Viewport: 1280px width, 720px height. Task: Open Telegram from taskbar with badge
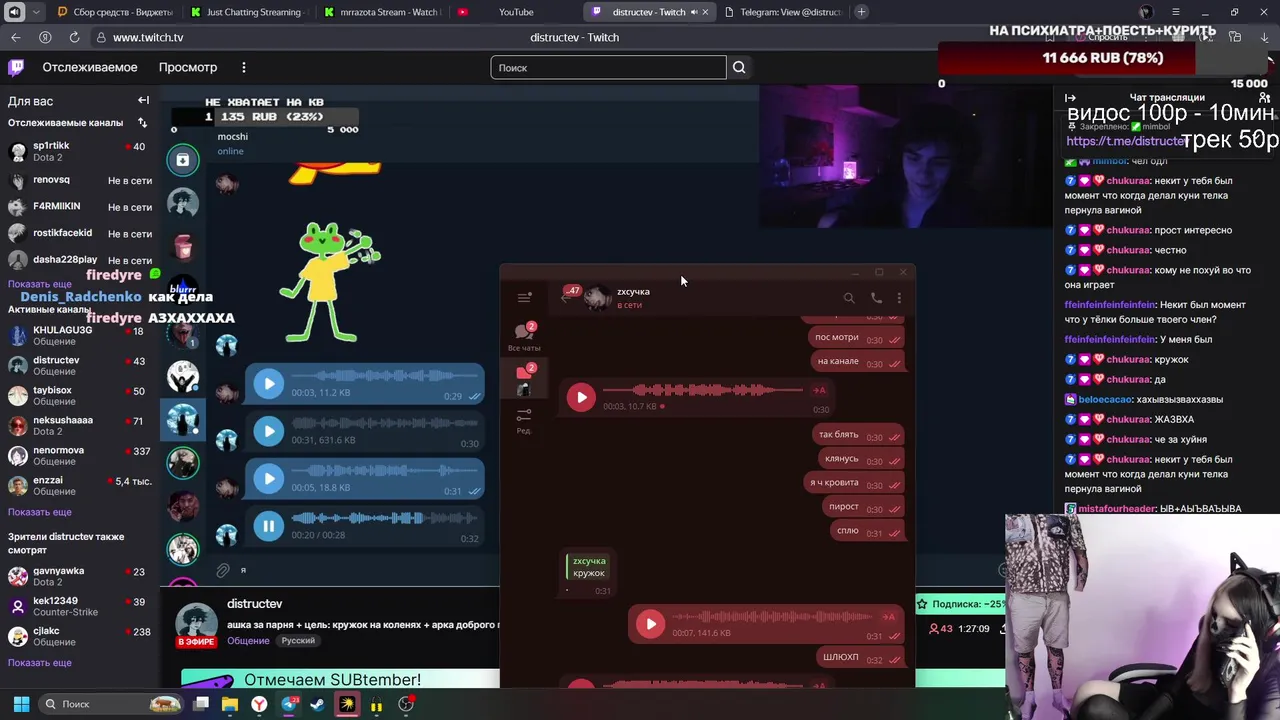pos(290,704)
